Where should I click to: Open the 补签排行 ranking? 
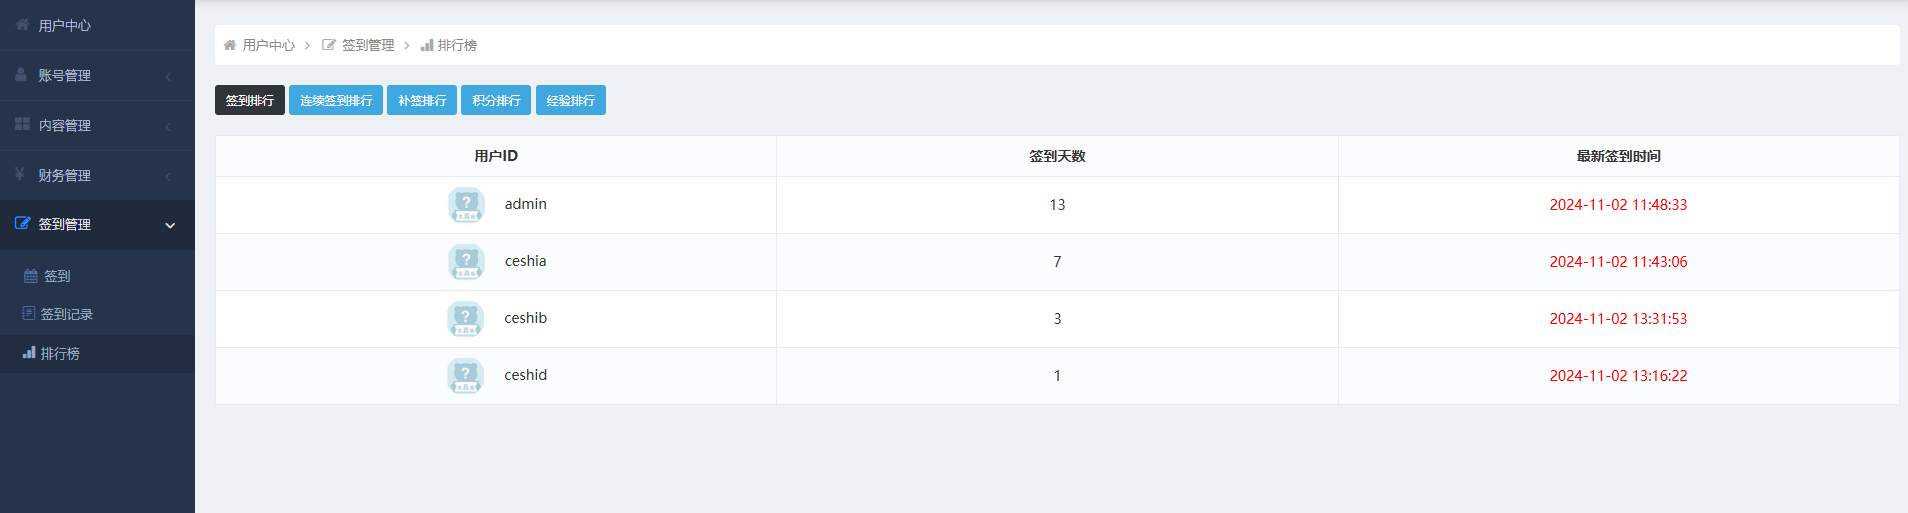click(x=422, y=100)
